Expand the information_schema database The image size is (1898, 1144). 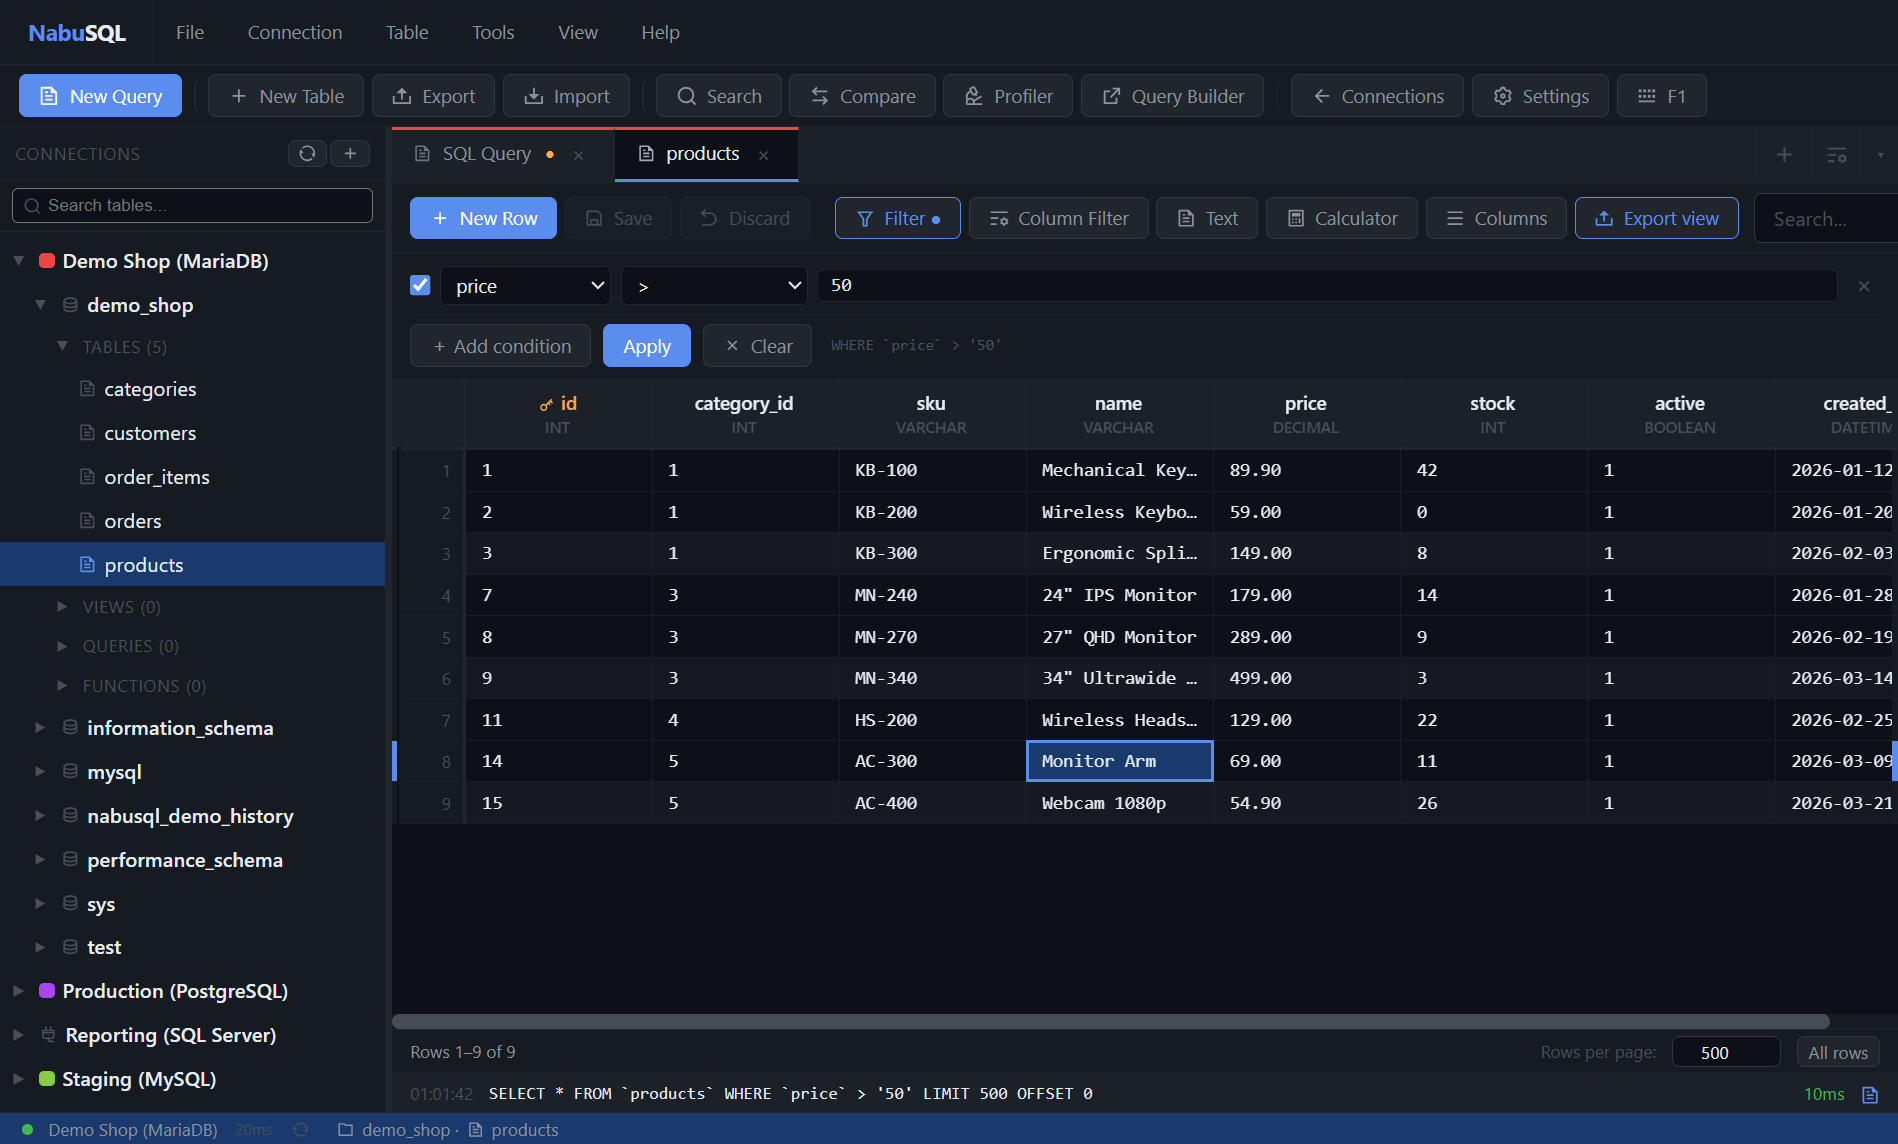pyautogui.click(x=40, y=728)
